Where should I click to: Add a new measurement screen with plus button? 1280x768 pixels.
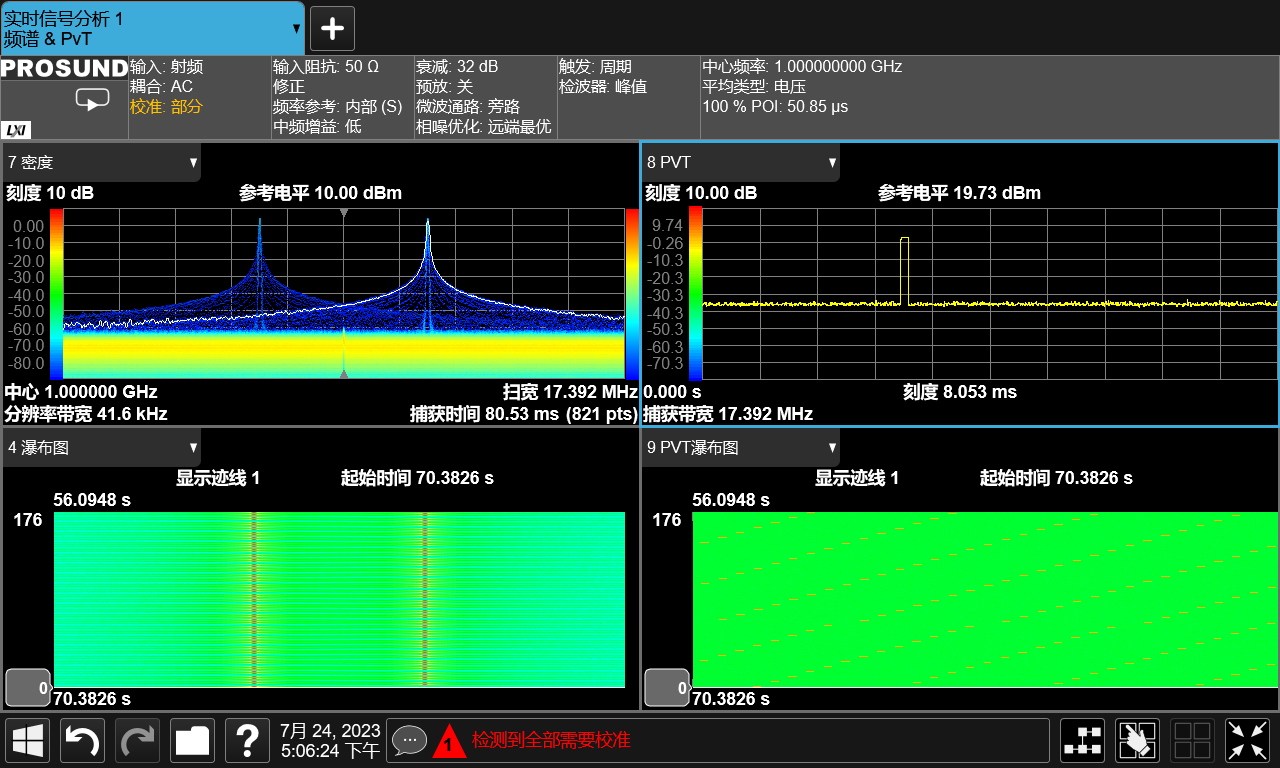tap(332, 28)
